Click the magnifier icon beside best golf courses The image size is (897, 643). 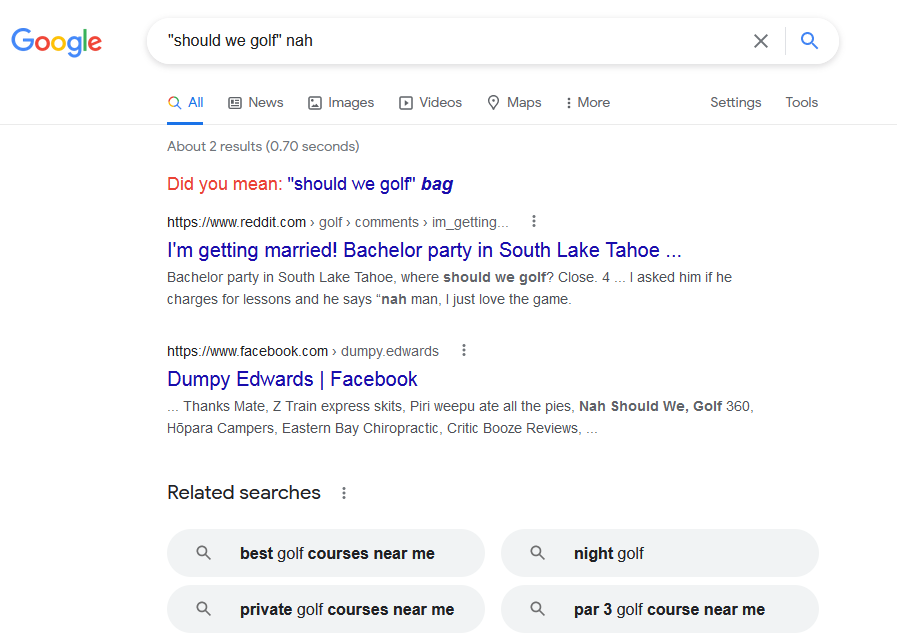click(x=203, y=553)
